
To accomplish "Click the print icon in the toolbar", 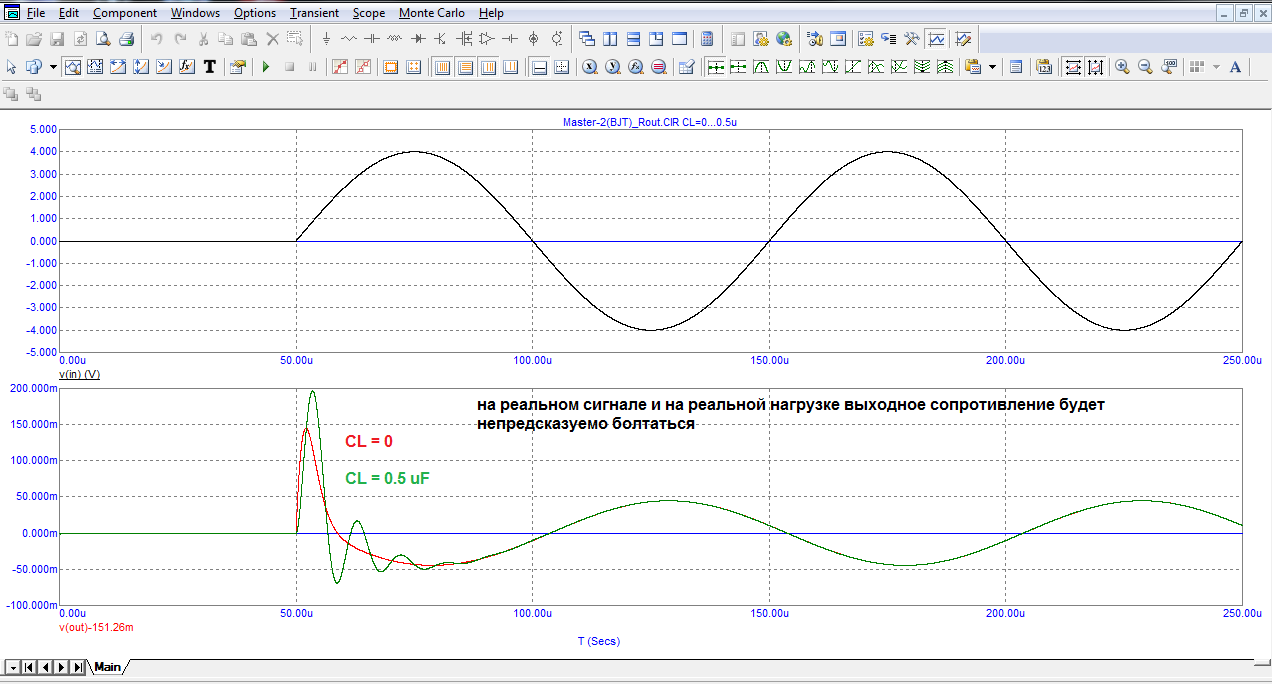I will tap(126, 39).
